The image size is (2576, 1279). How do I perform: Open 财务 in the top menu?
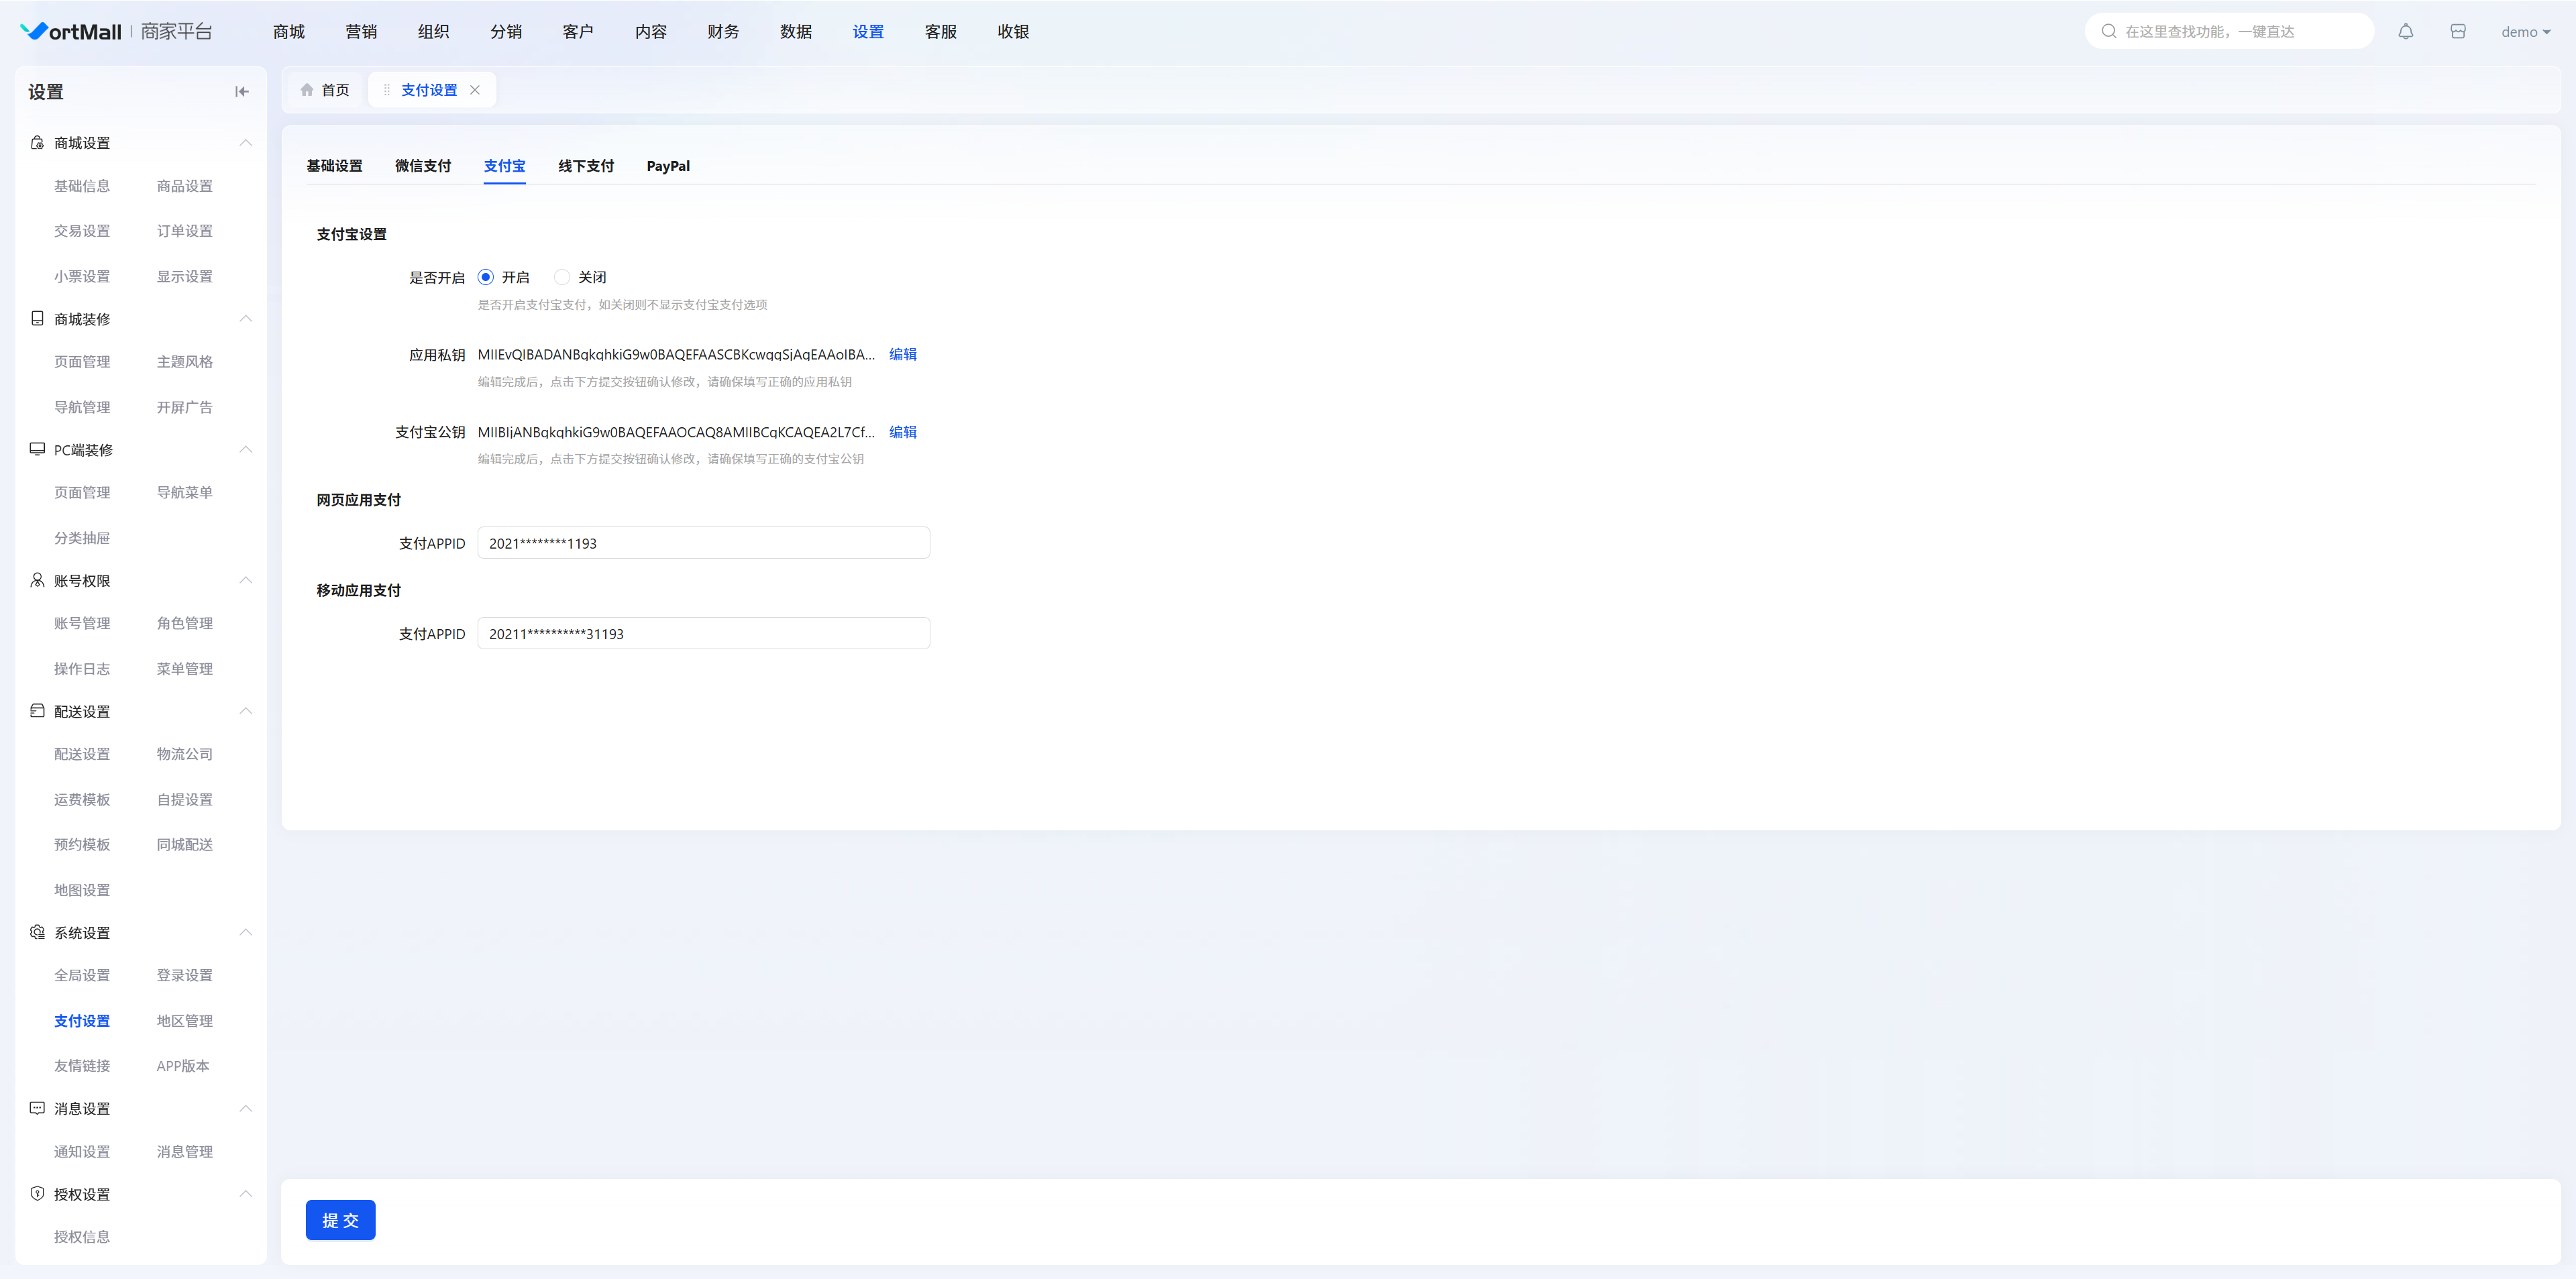point(722,32)
